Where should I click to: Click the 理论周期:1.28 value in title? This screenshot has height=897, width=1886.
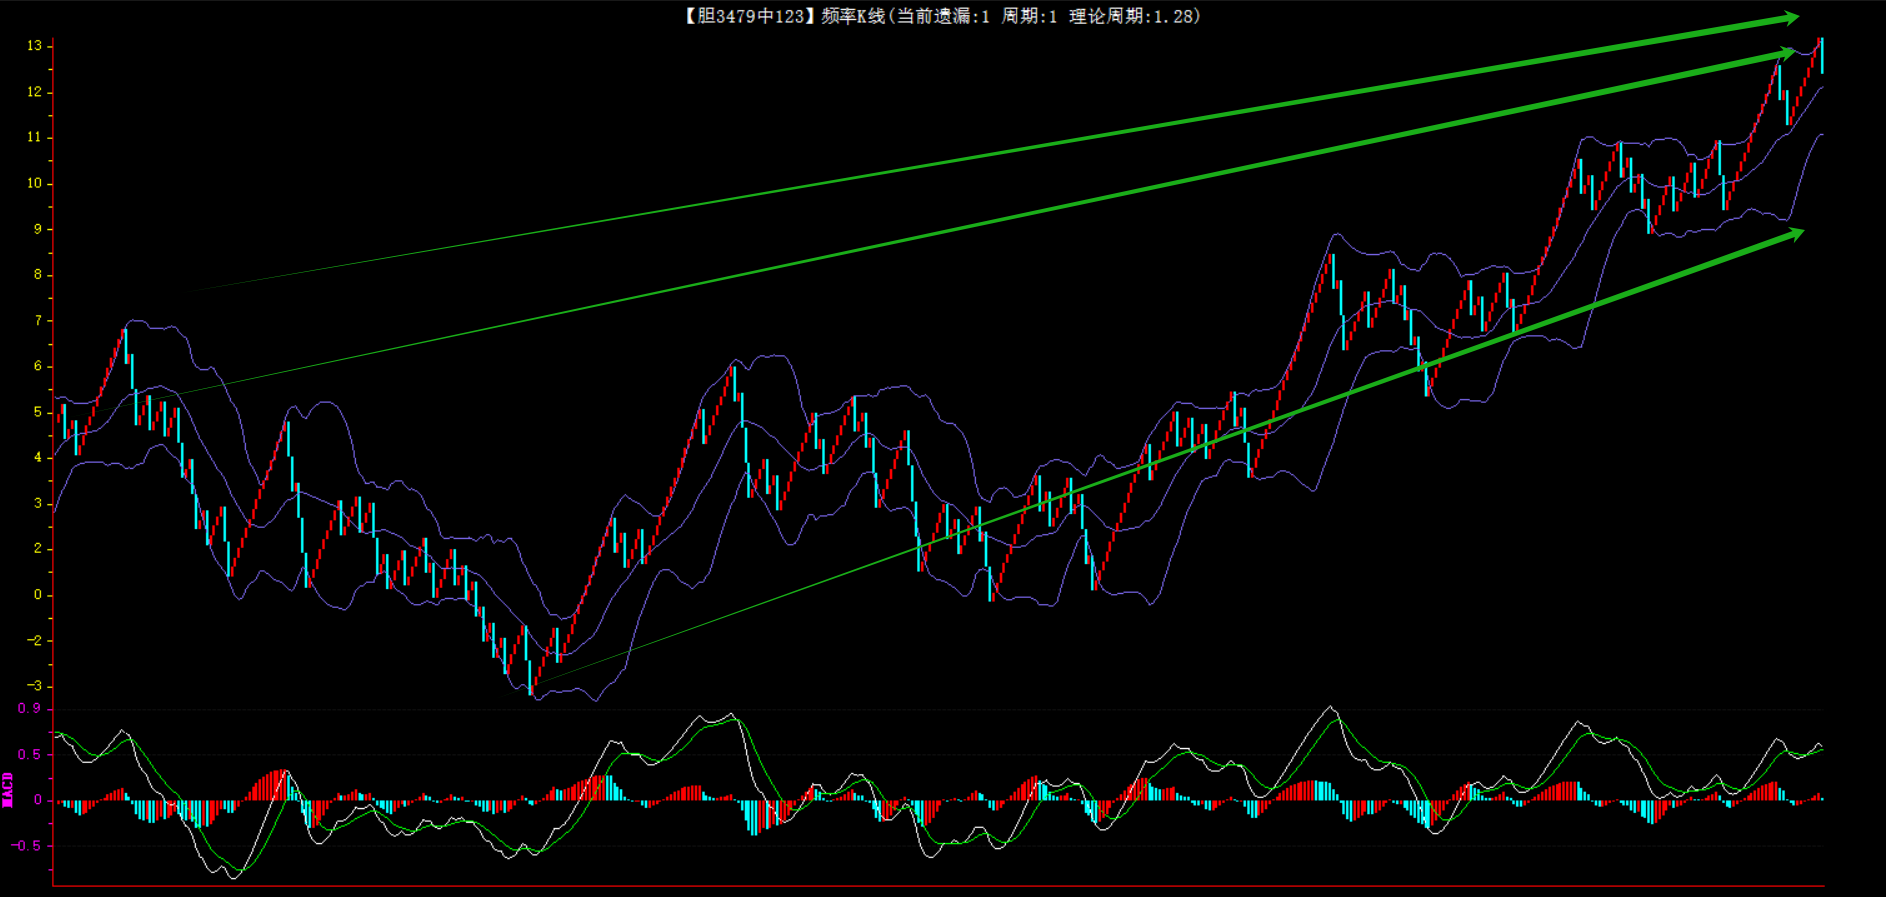pyautogui.click(x=1133, y=16)
